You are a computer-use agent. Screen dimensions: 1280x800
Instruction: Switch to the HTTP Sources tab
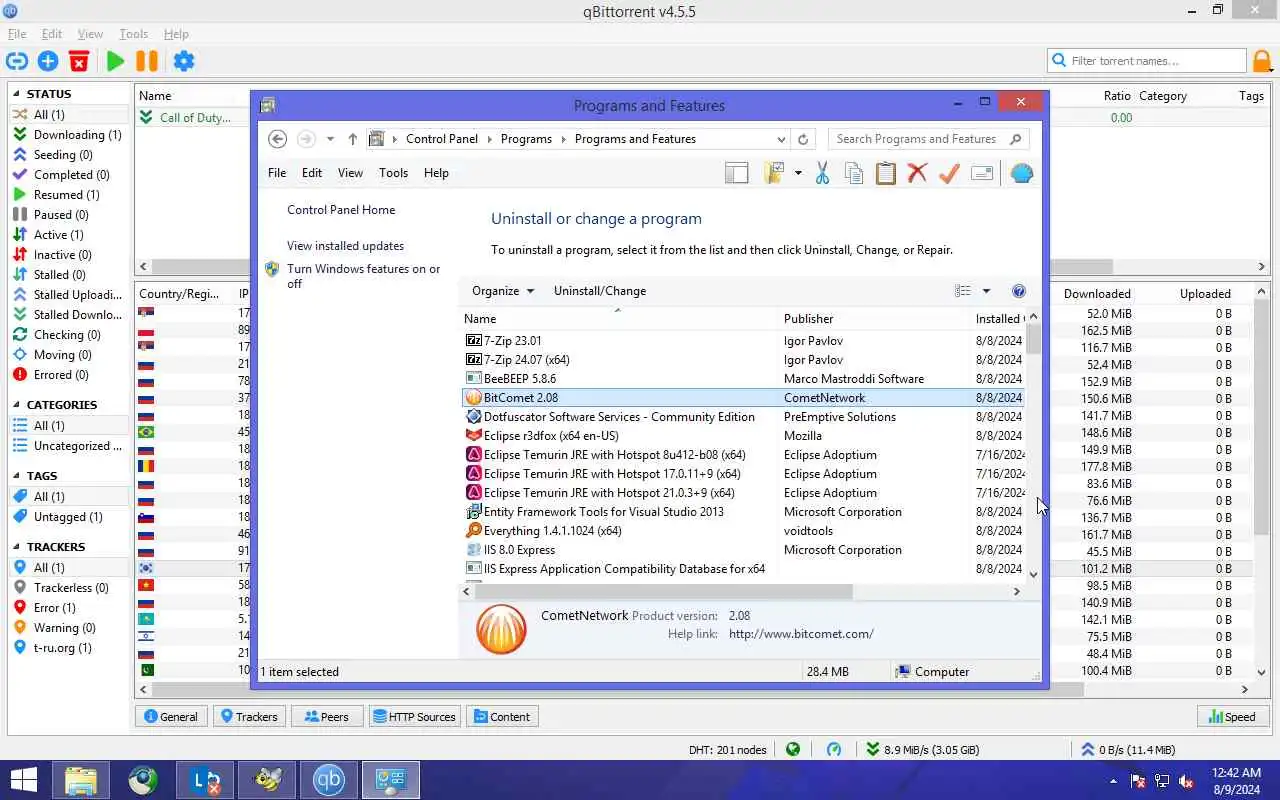point(413,716)
